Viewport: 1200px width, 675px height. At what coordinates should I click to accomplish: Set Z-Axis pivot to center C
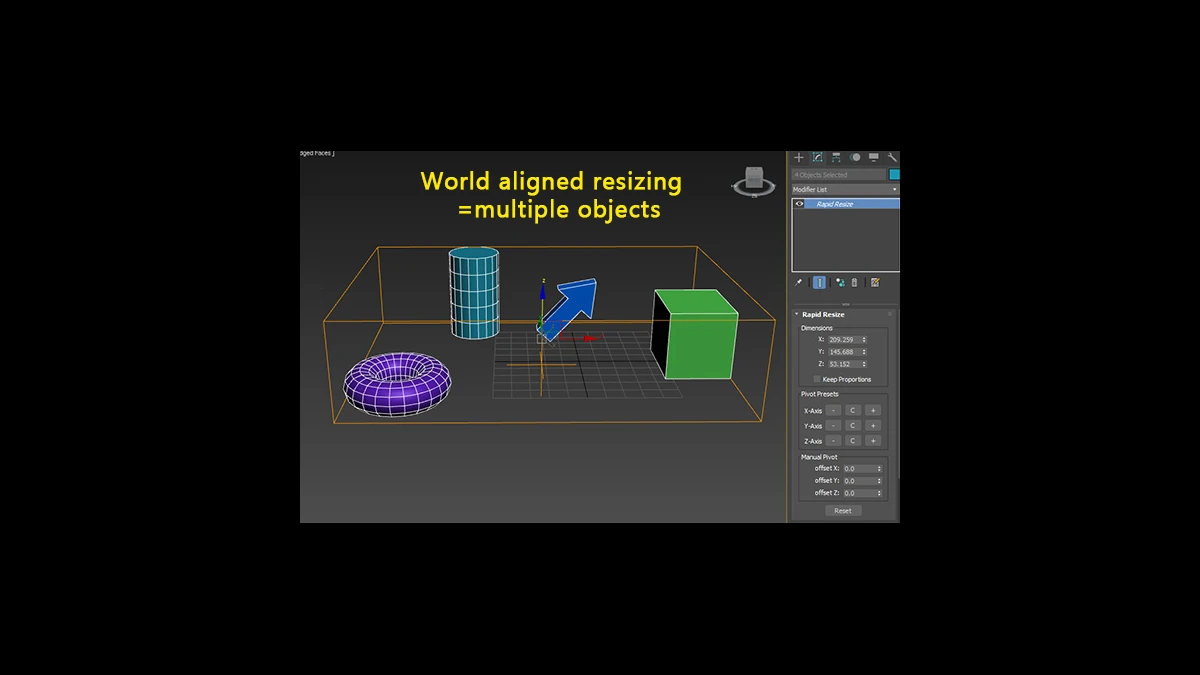coord(853,441)
